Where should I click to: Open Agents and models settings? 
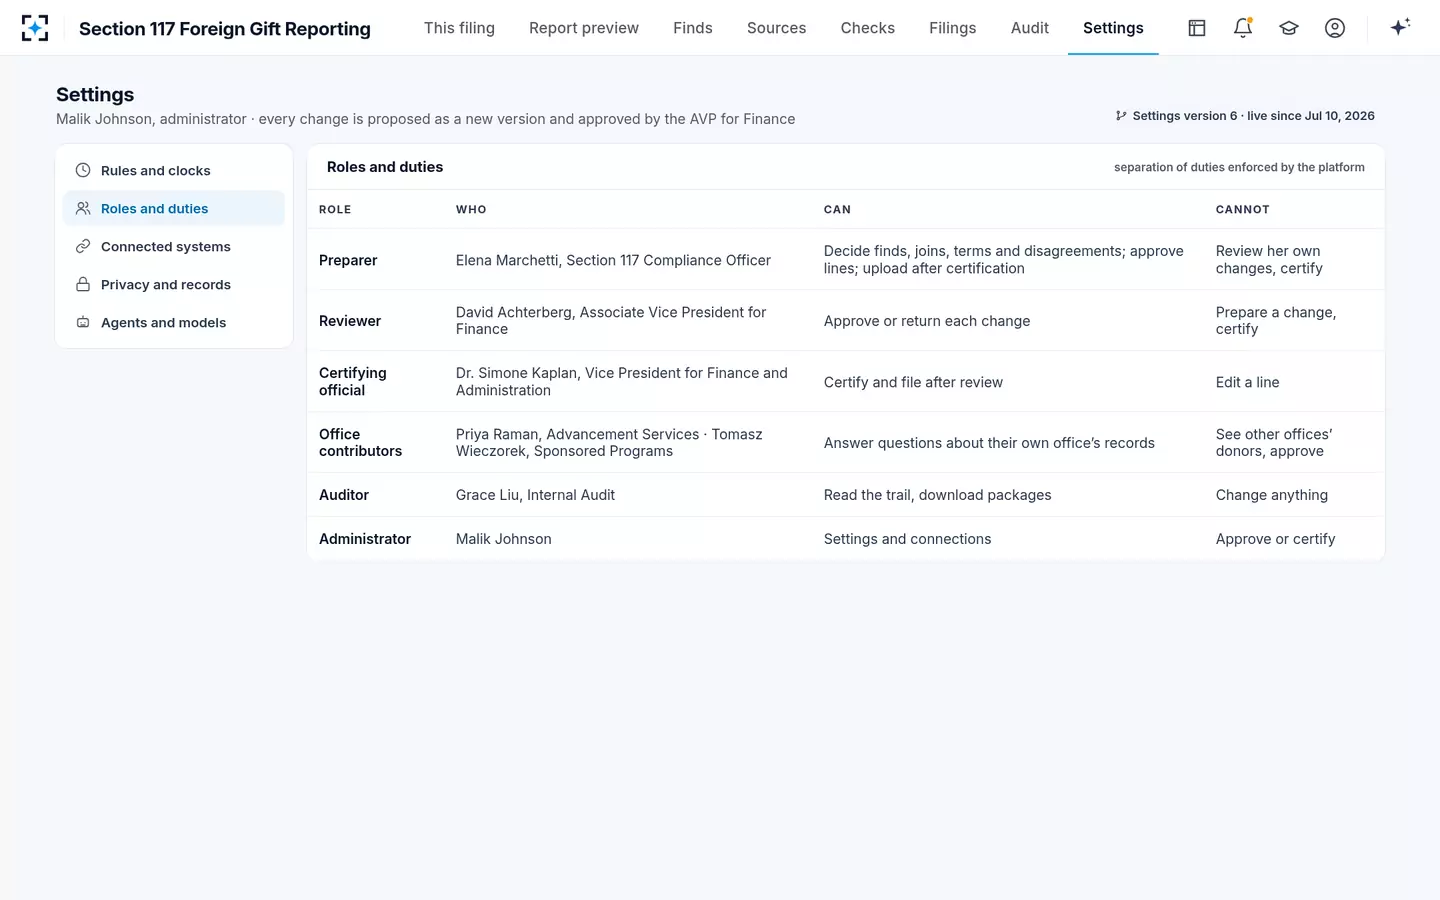[x=174, y=323]
